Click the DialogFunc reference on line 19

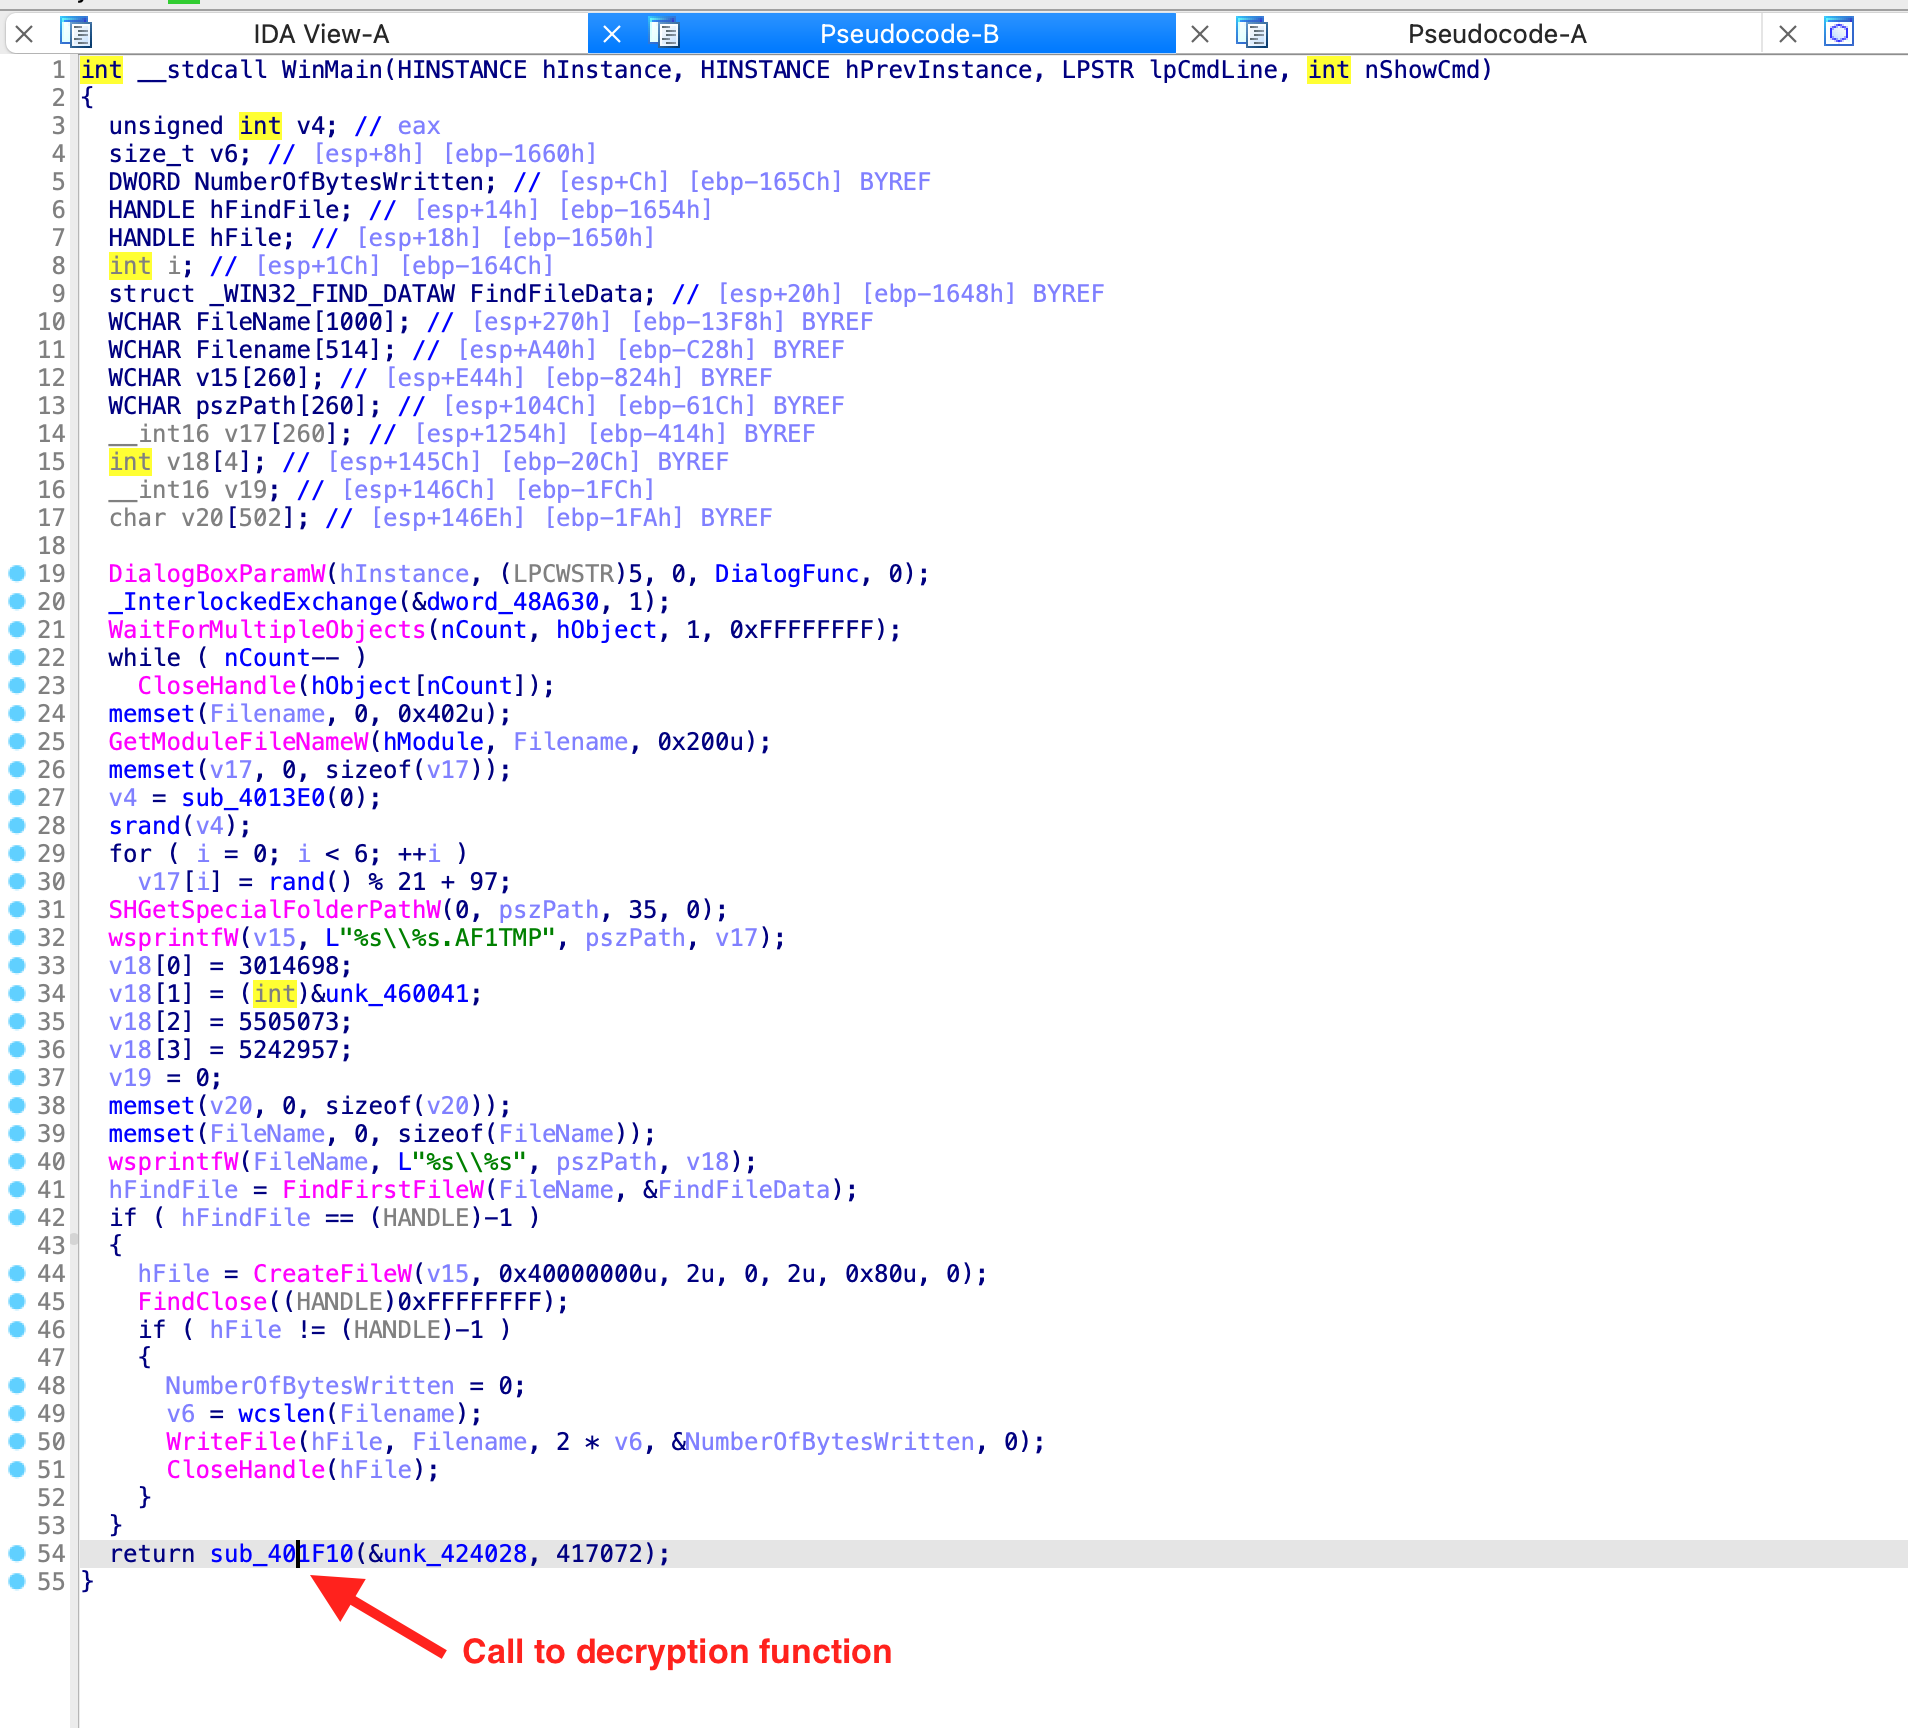click(786, 573)
